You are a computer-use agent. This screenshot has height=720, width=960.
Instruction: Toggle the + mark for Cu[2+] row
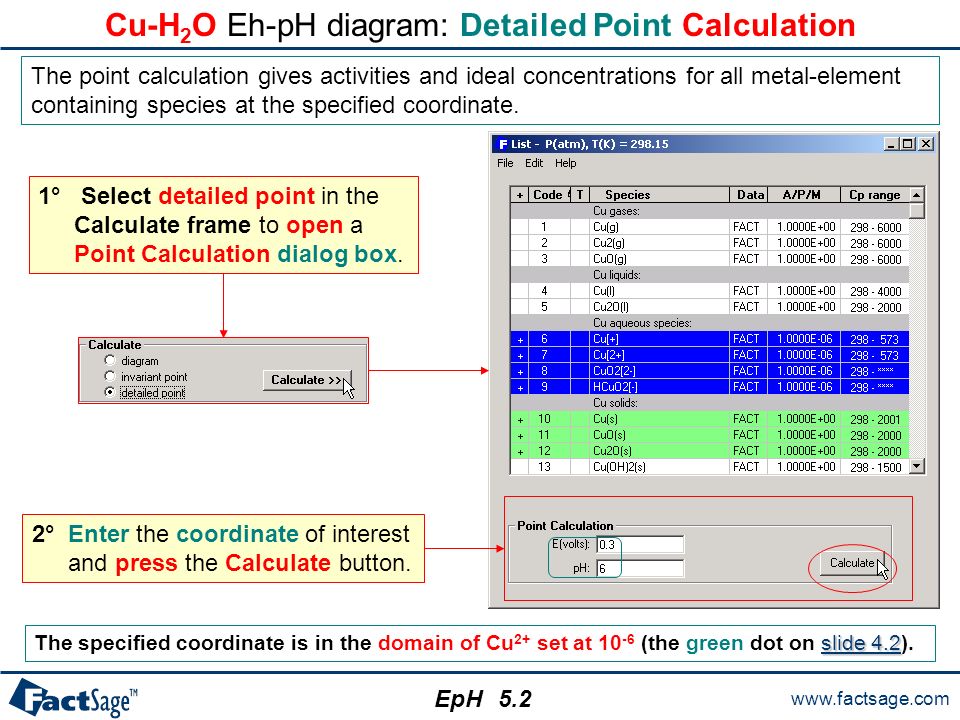tap(520, 355)
